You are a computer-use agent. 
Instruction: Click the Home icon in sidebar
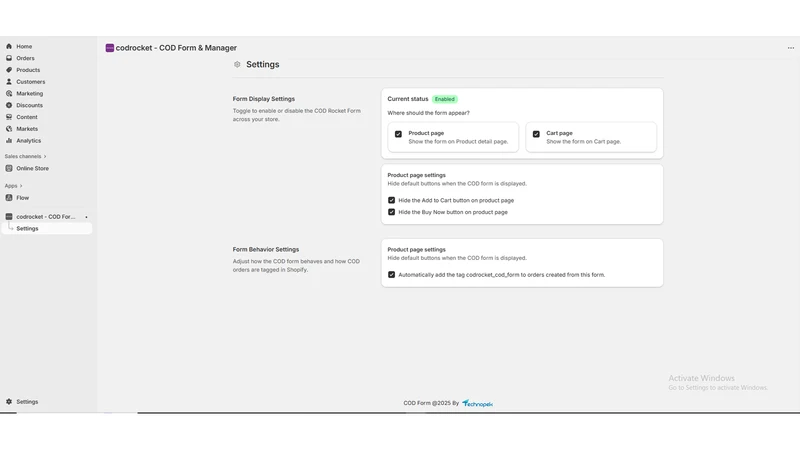[x=9, y=46]
